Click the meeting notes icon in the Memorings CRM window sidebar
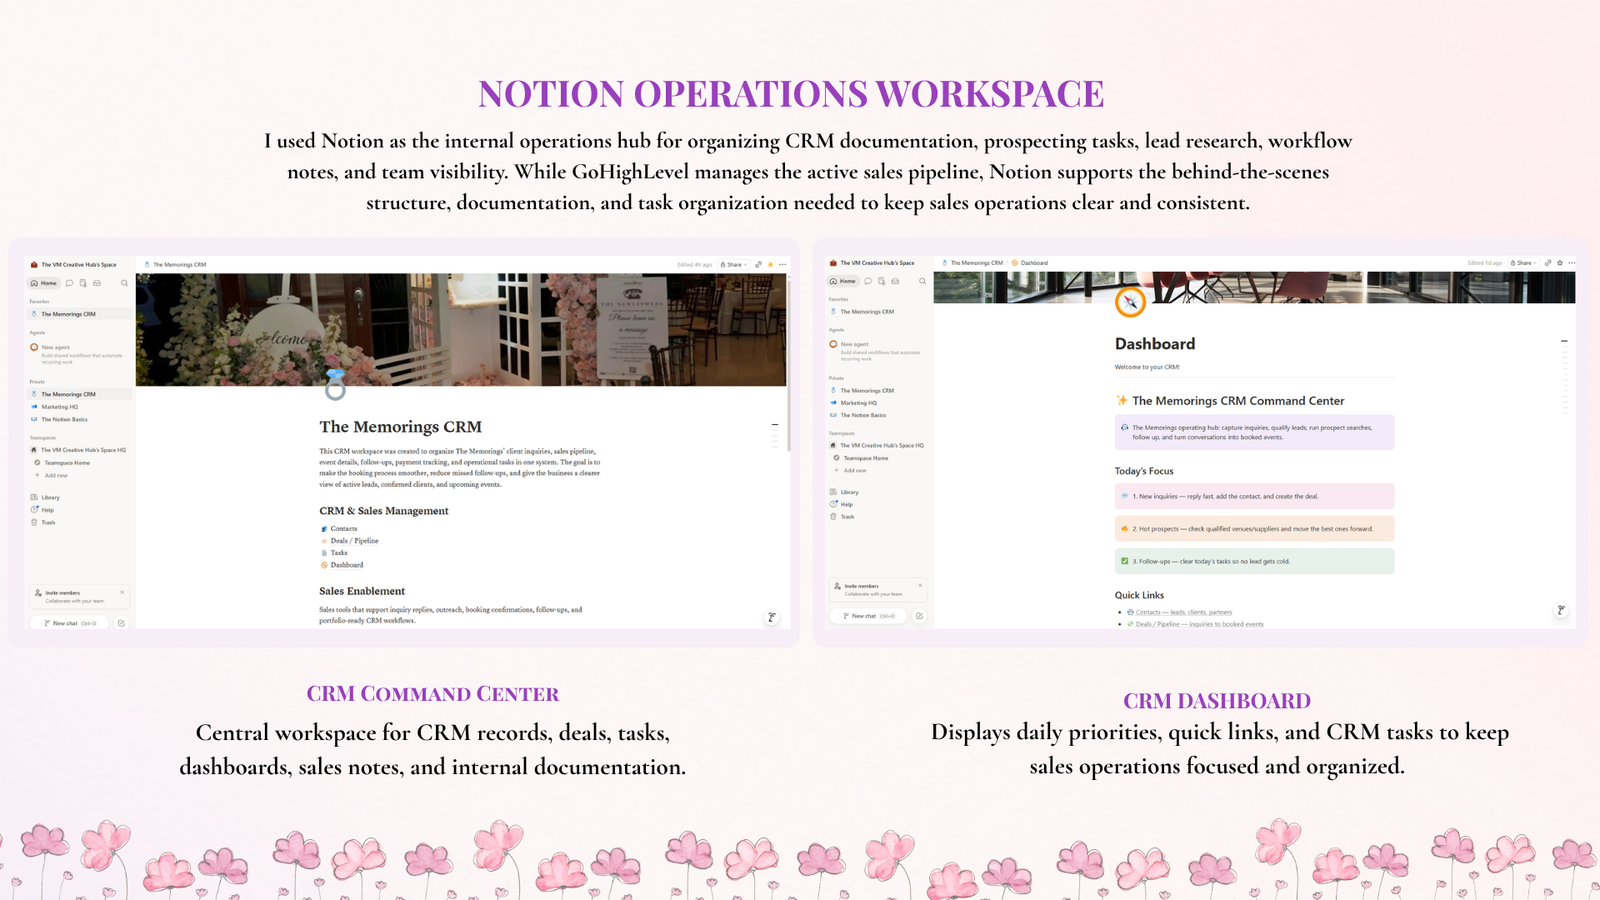This screenshot has width=1600, height=900. click(83, 283)
